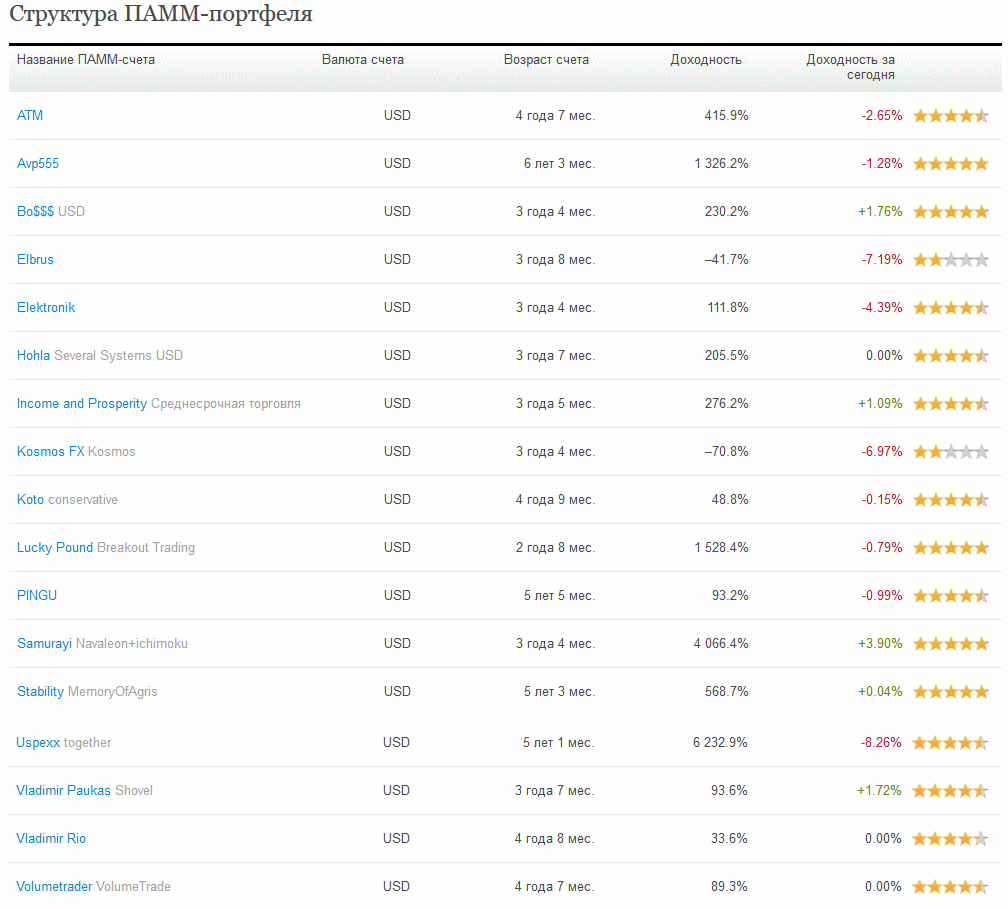Open the ATM account link
The image size is (1008, 909).
(30, 116)
